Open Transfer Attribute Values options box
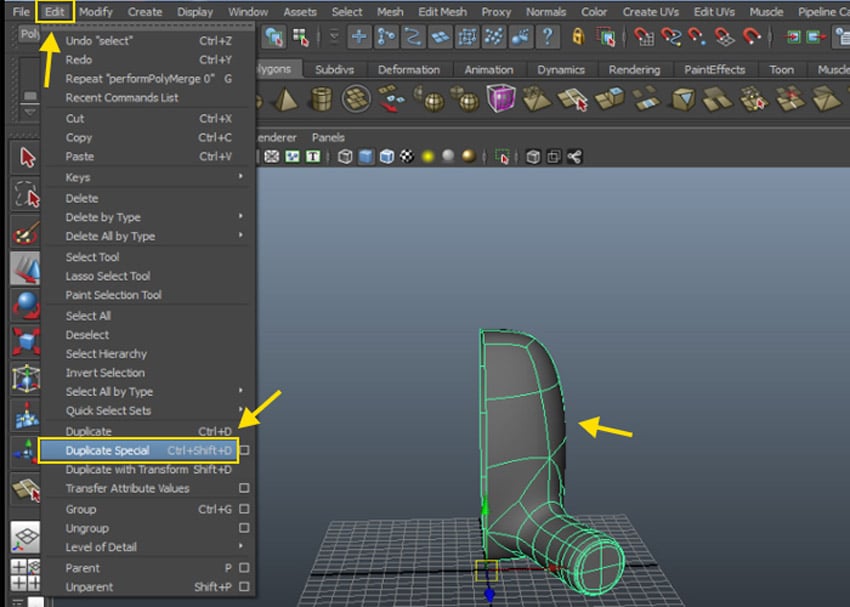The height and width of the screenshot is (607, 850). [244, 489]
